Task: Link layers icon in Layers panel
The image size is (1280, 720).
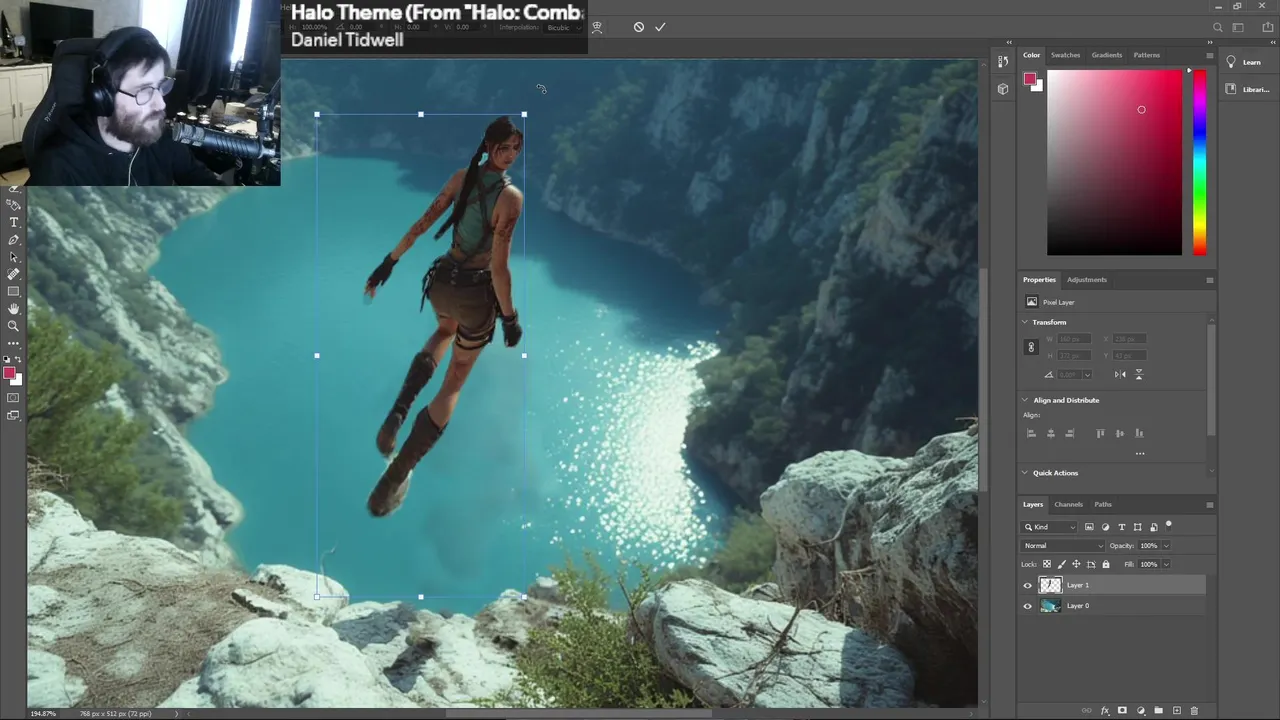Action: click(x=1086, y=710)
